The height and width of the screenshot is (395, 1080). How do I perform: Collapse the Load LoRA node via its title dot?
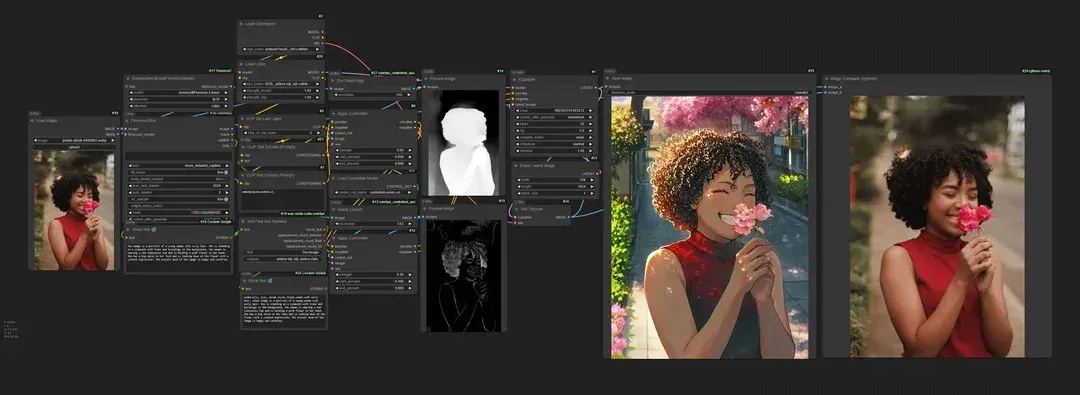pos(241,64)
